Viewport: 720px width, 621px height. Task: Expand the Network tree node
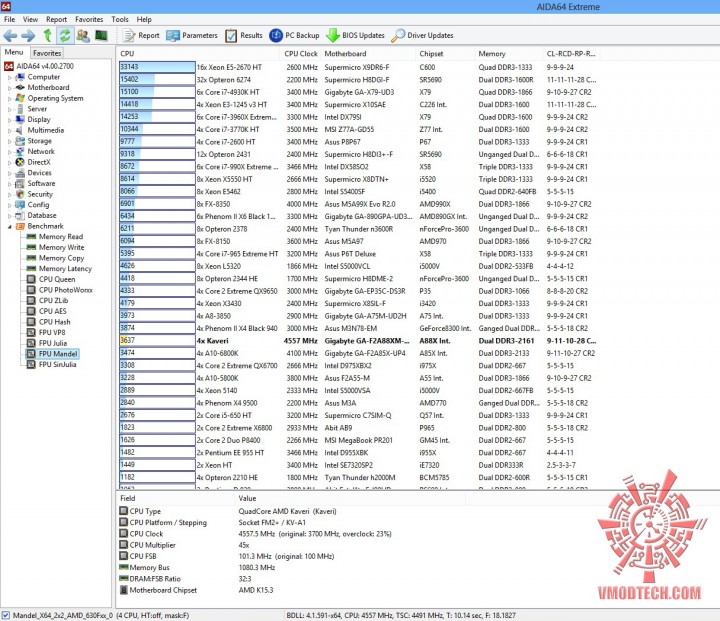coord(10,152)
